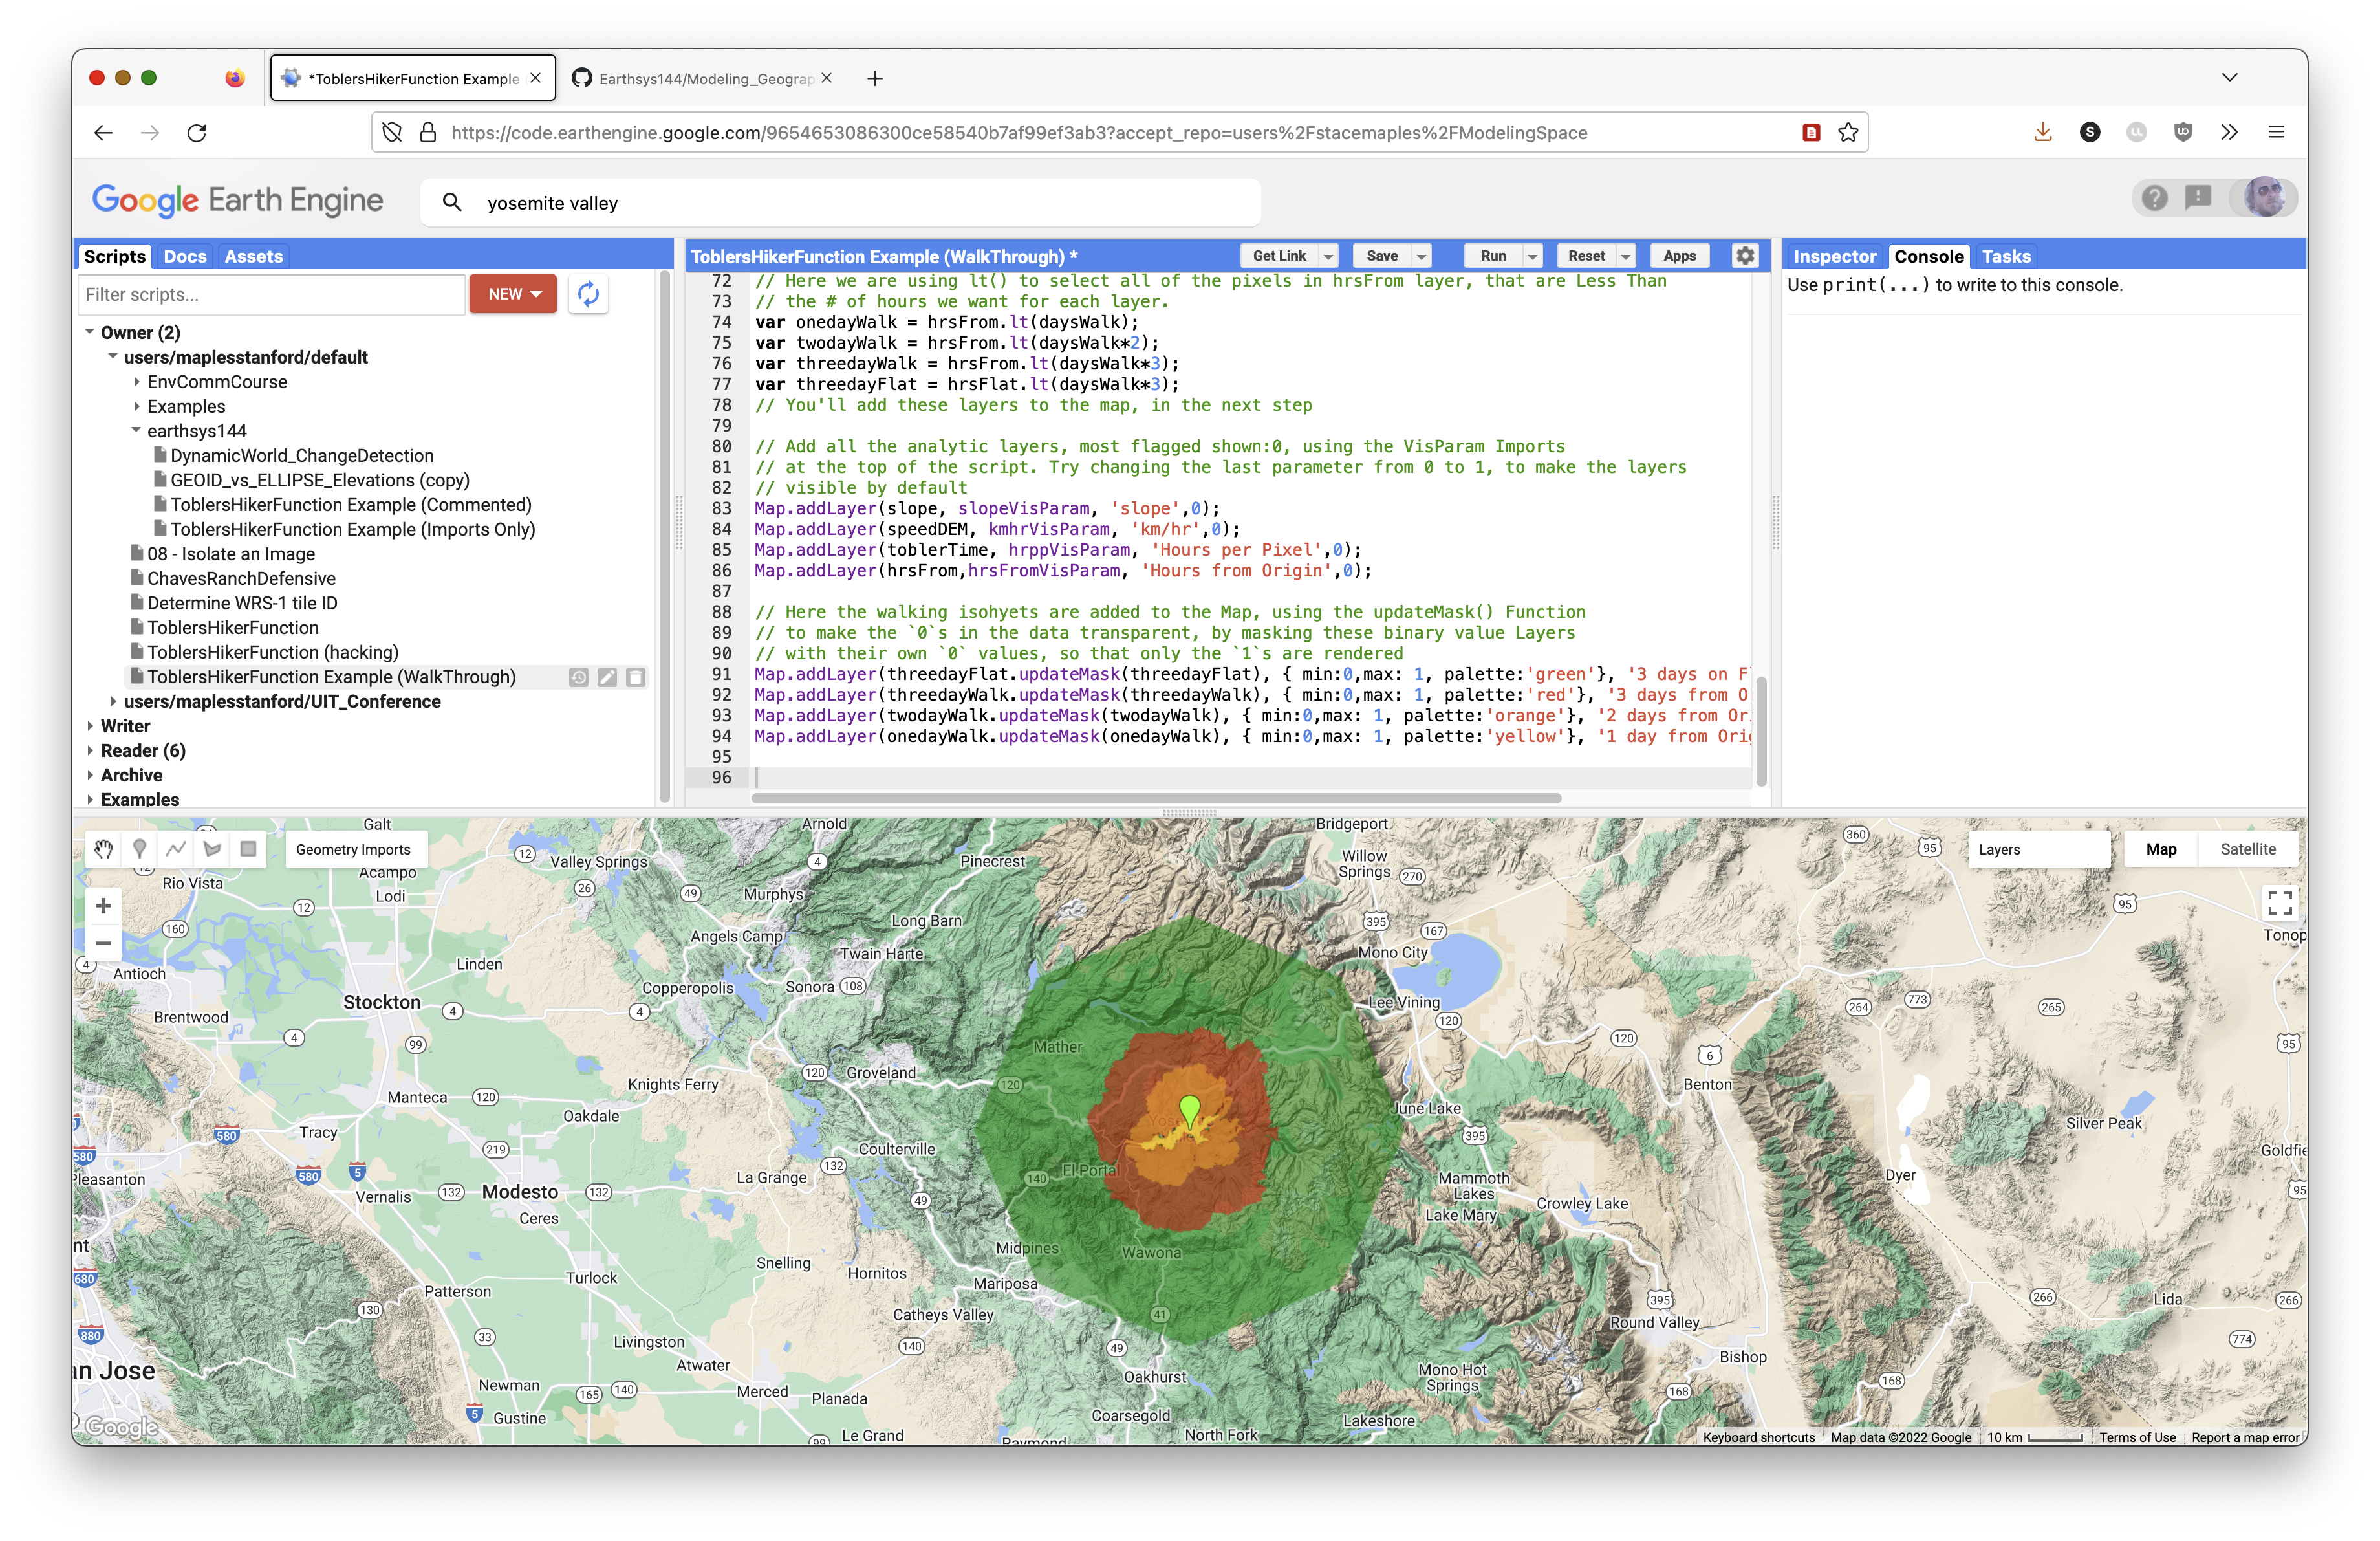Bookmark this page with star icon
Viewport: 2380px width, 1541px height.
pyautogui.click(x=1848, y=132)
